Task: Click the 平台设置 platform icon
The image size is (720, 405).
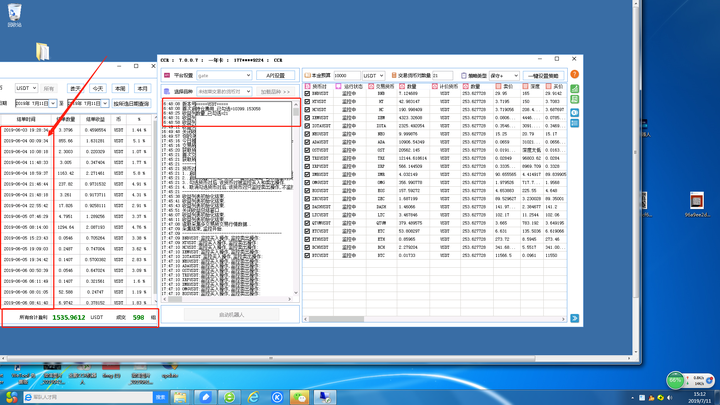Action: 167,75
